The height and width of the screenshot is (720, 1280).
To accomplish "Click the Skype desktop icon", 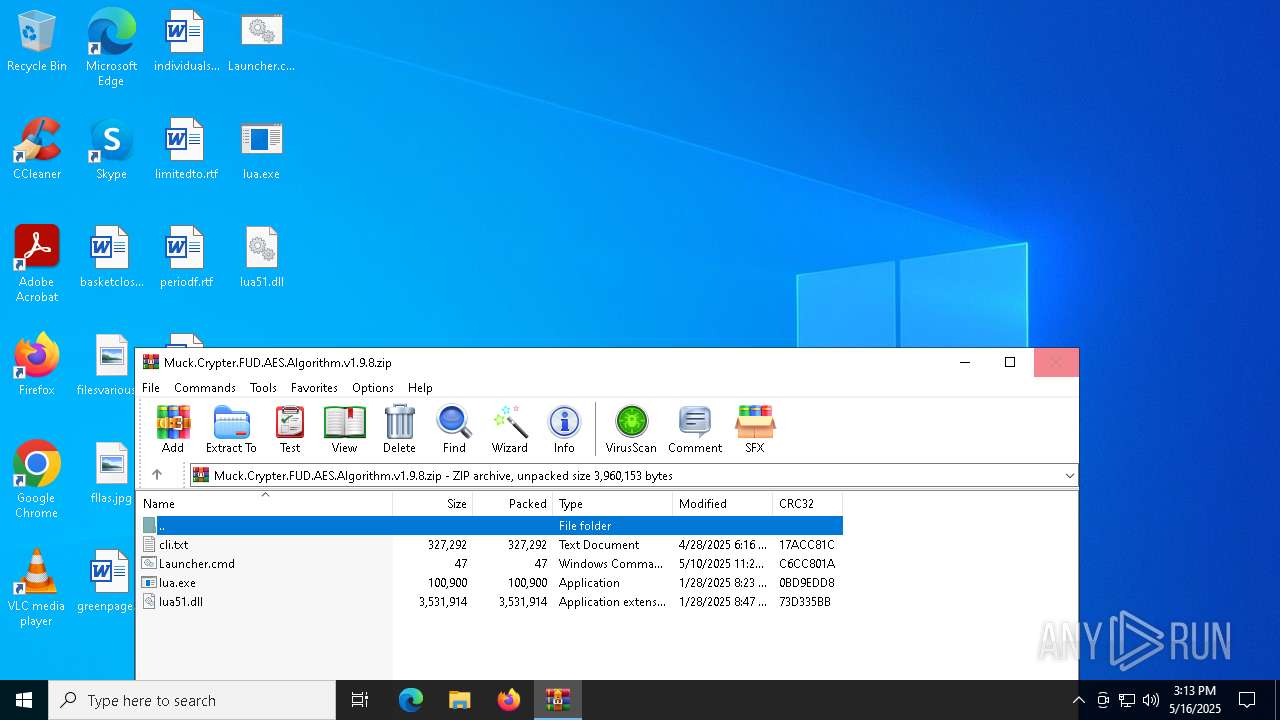I will pyautogui.click(x=111, y=149).
